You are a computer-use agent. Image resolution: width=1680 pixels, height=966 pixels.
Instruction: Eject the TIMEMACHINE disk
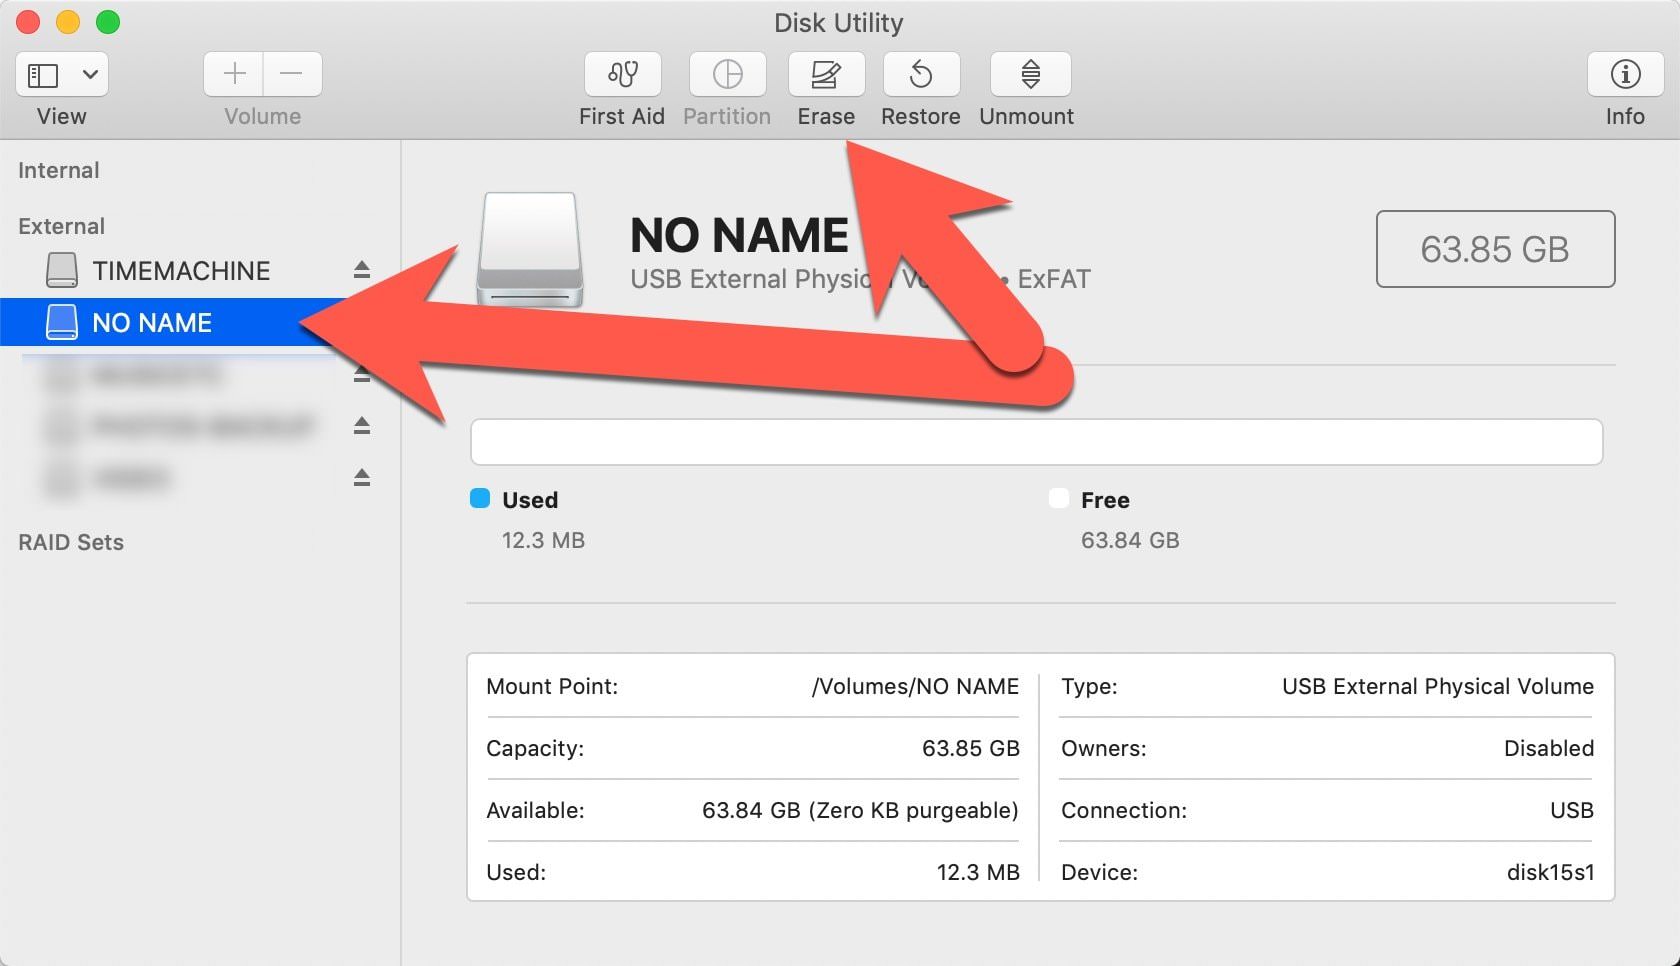click(361, 269)
